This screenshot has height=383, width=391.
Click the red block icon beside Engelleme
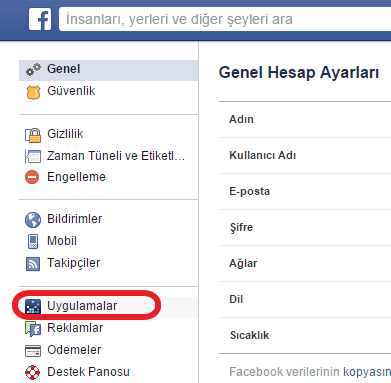[x=32, y=177]
